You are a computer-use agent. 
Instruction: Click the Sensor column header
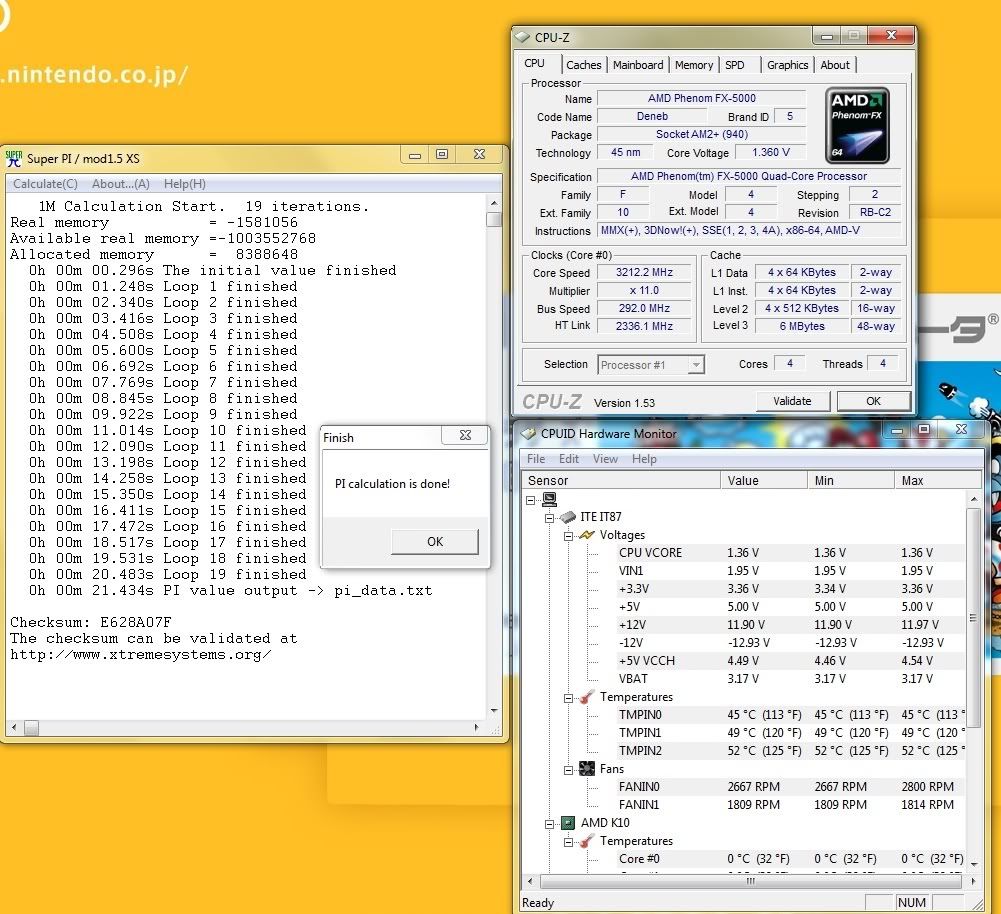pos(621,481)
